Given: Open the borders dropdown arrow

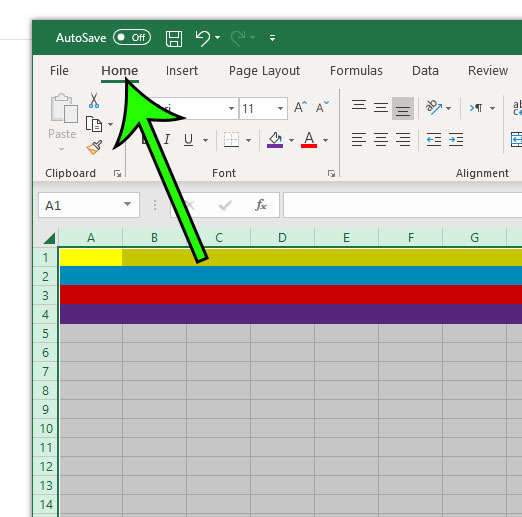Looking at the screenshot, I should pyautogui.click(x=248, y=140).
